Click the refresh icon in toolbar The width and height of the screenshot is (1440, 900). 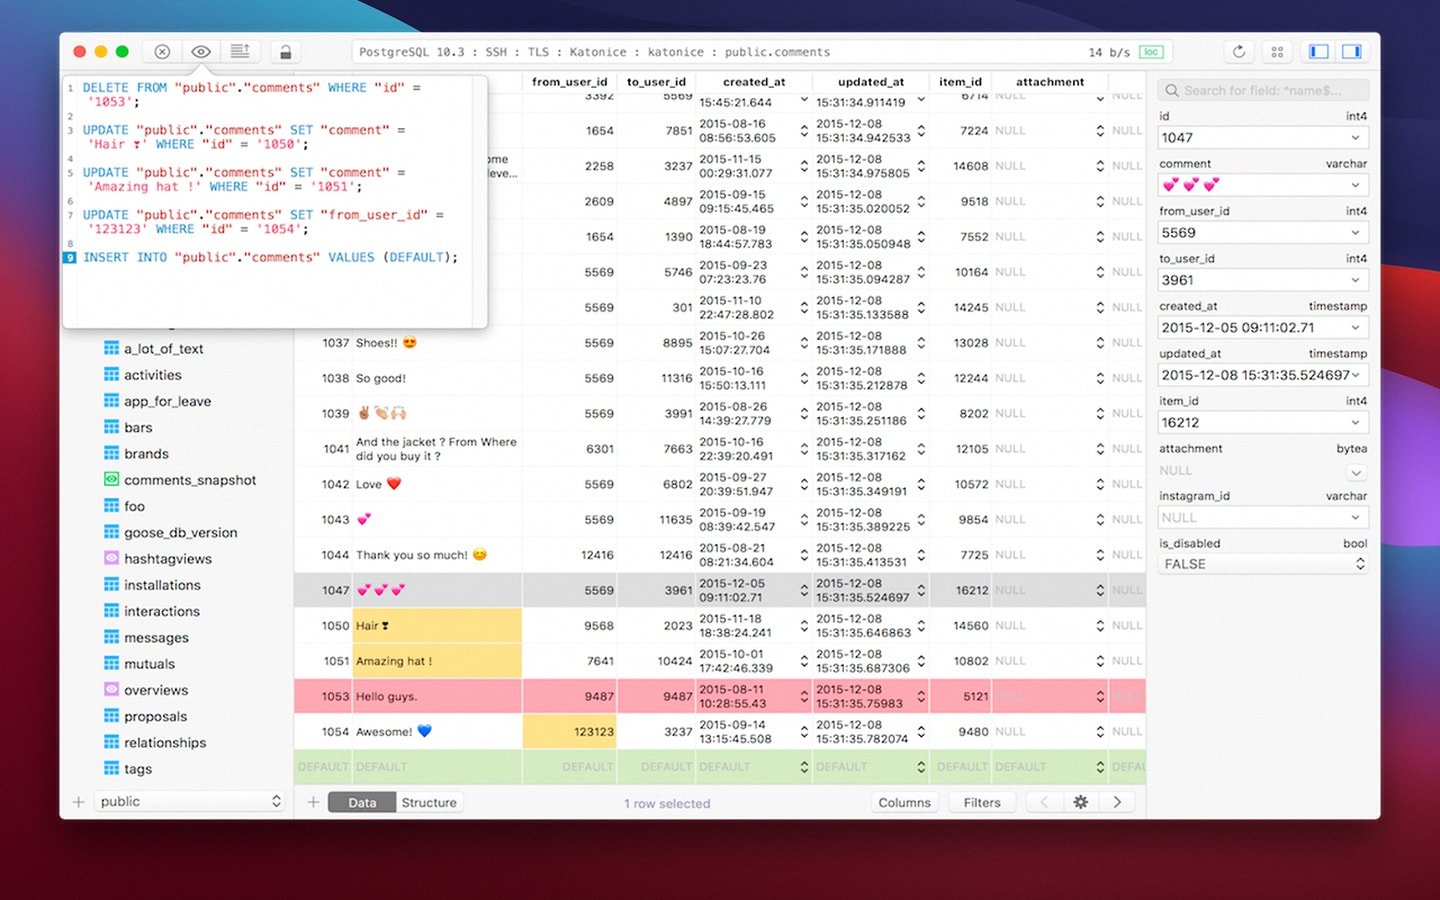(x=1239, y=52)
